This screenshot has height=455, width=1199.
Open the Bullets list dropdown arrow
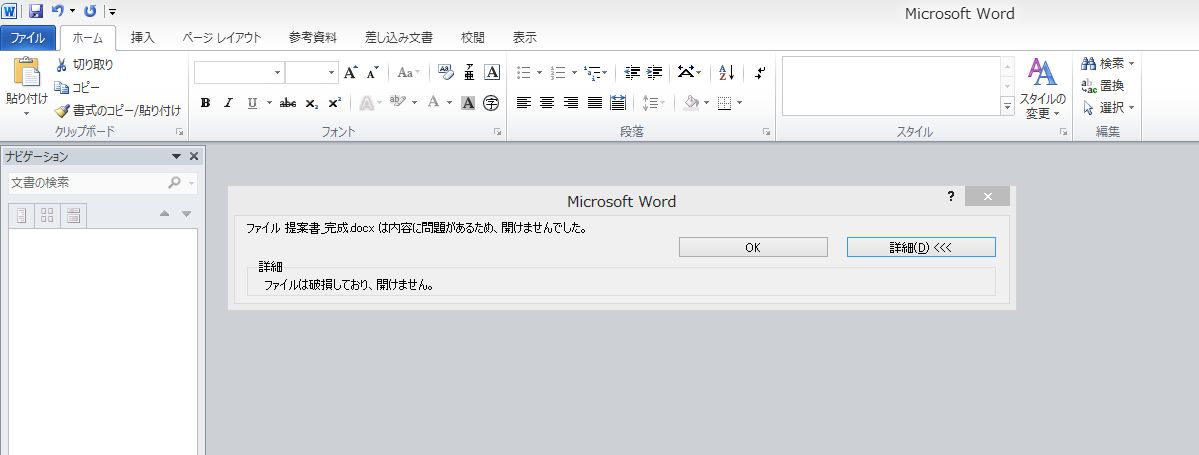pos(539,73)
